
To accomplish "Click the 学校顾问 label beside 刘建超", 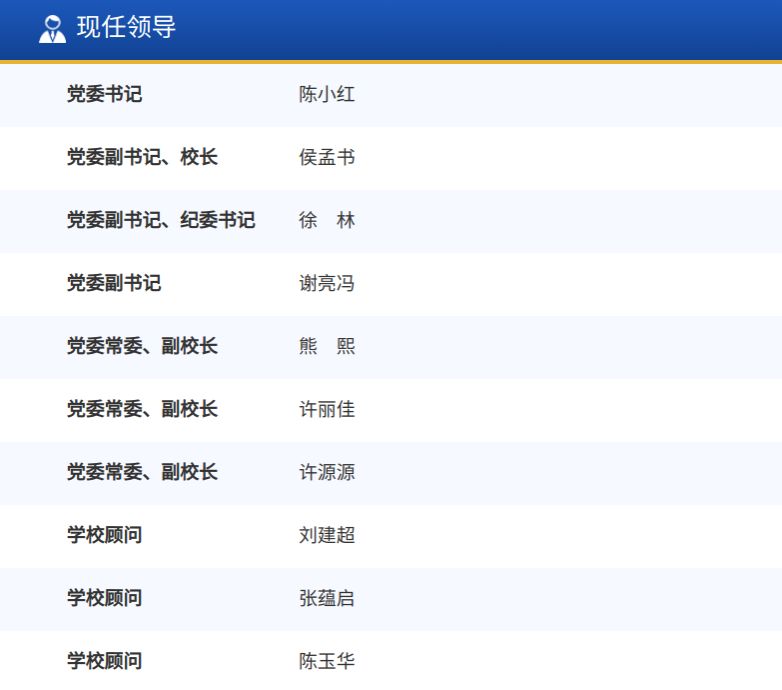I will (x=104, y=536).
